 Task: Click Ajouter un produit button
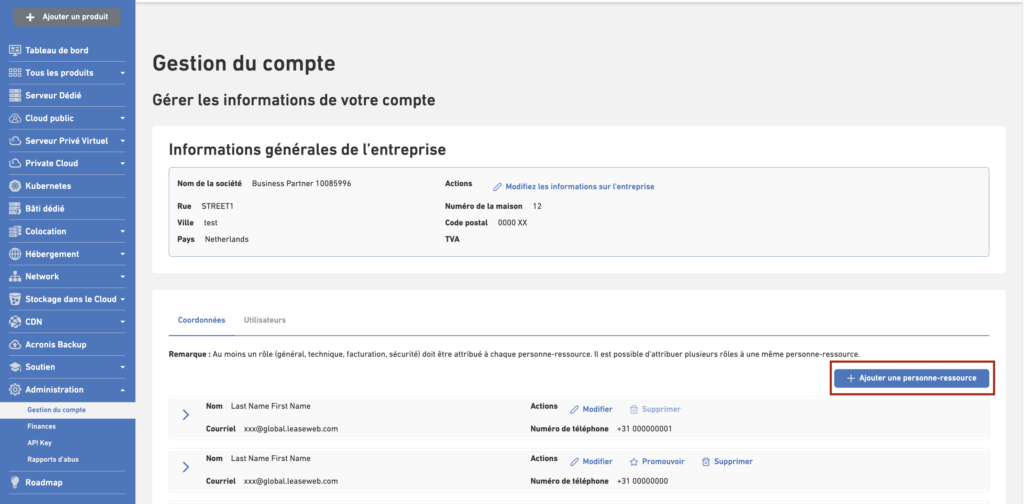pyautogui.click(x=67, y=17)
